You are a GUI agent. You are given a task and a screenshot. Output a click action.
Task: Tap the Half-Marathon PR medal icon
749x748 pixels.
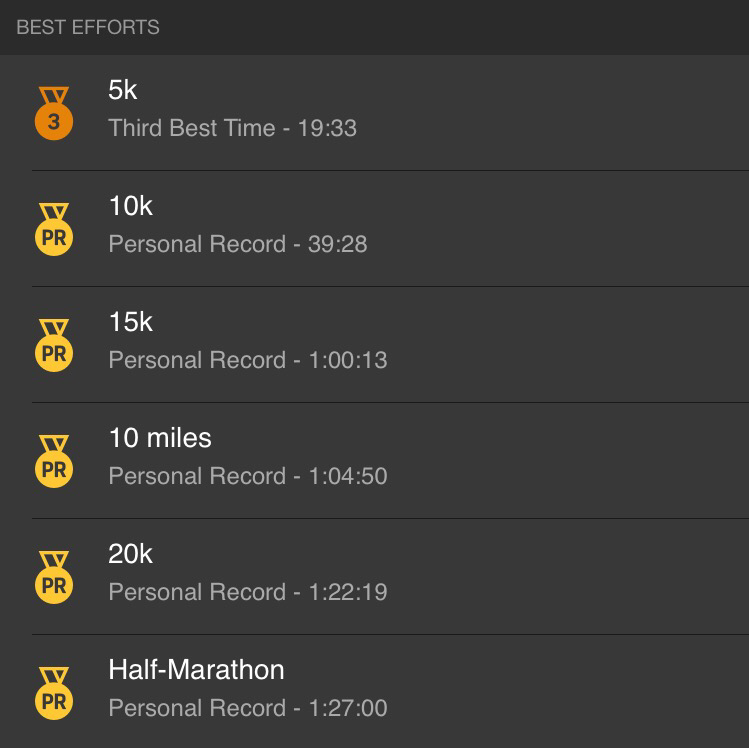click(x=54, y=694)
